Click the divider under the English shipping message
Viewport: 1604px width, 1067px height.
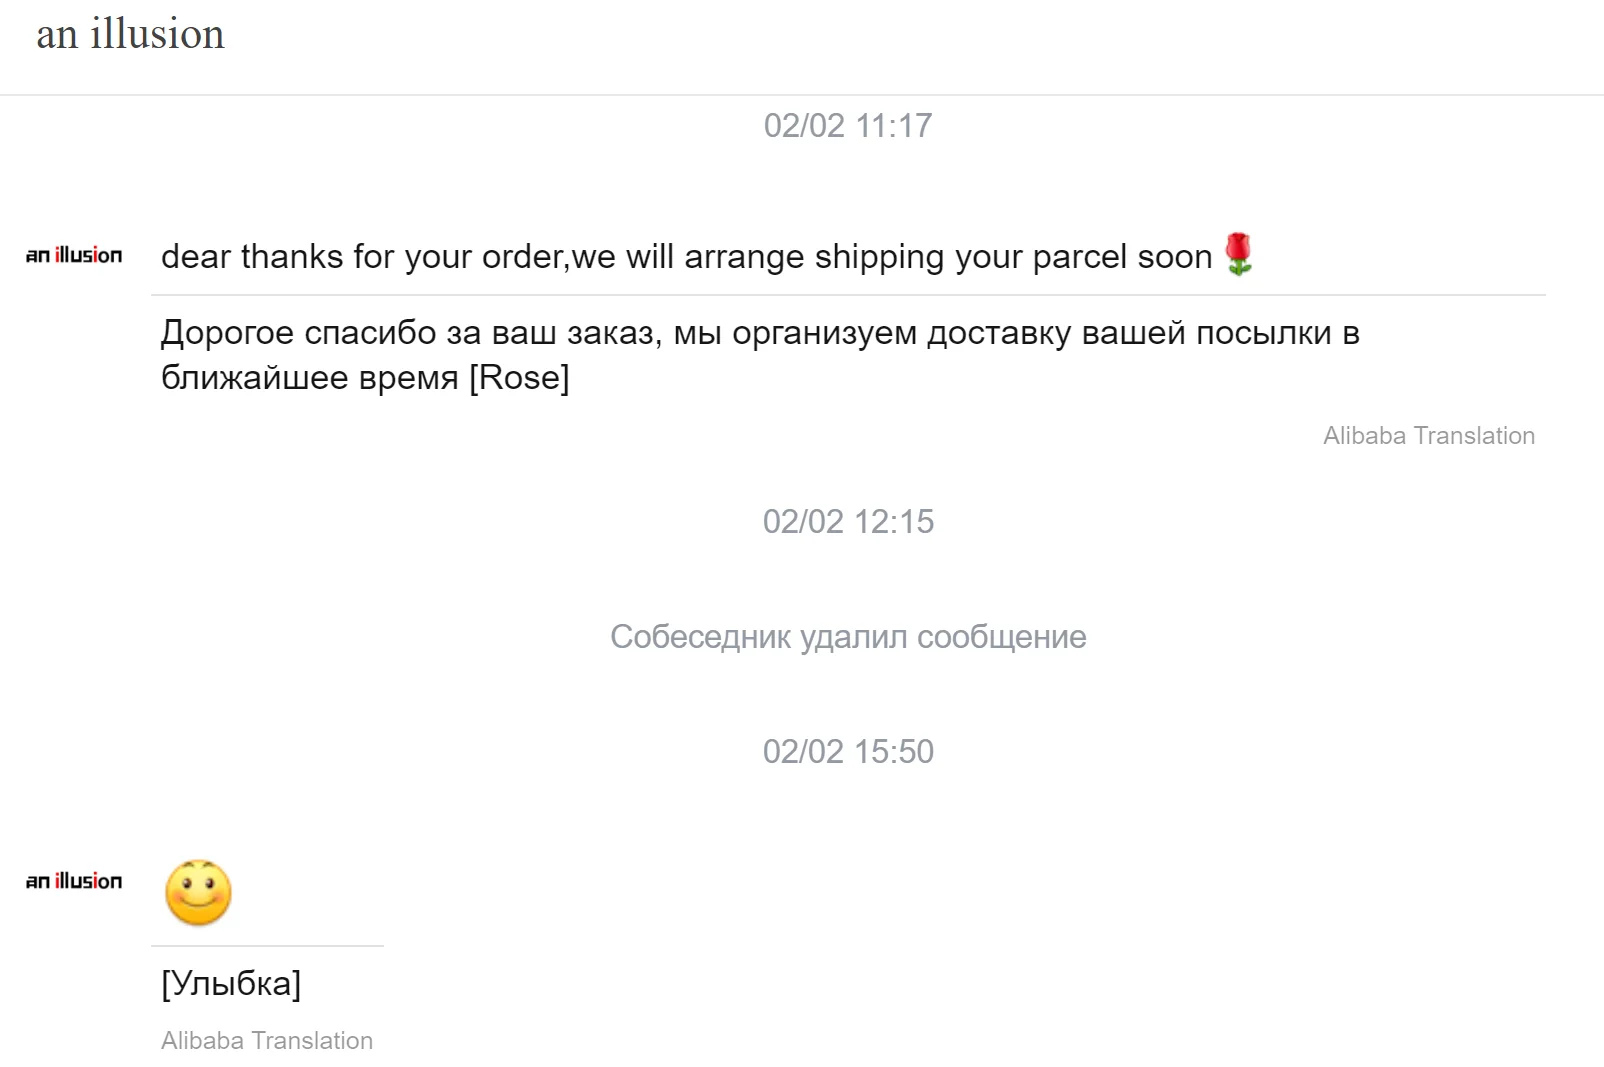tap(847, 295)
